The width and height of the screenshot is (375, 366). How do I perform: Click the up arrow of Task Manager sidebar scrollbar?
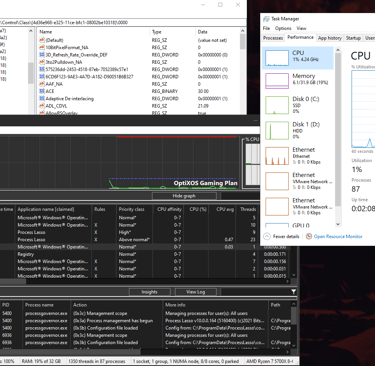(x=338, y=50)
